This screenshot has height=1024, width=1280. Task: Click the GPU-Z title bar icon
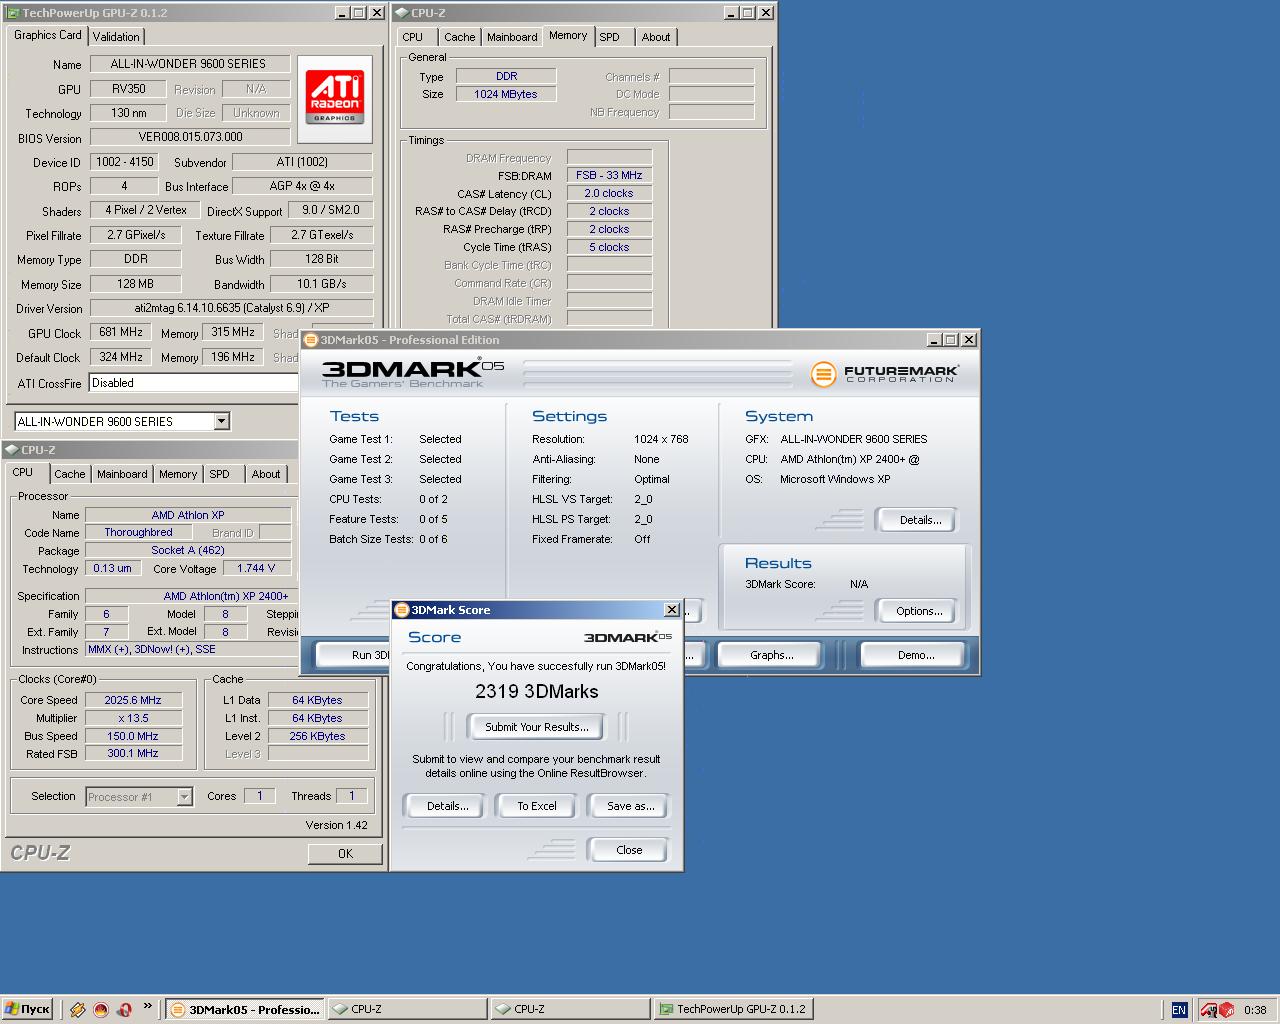[x=12, y=13]
